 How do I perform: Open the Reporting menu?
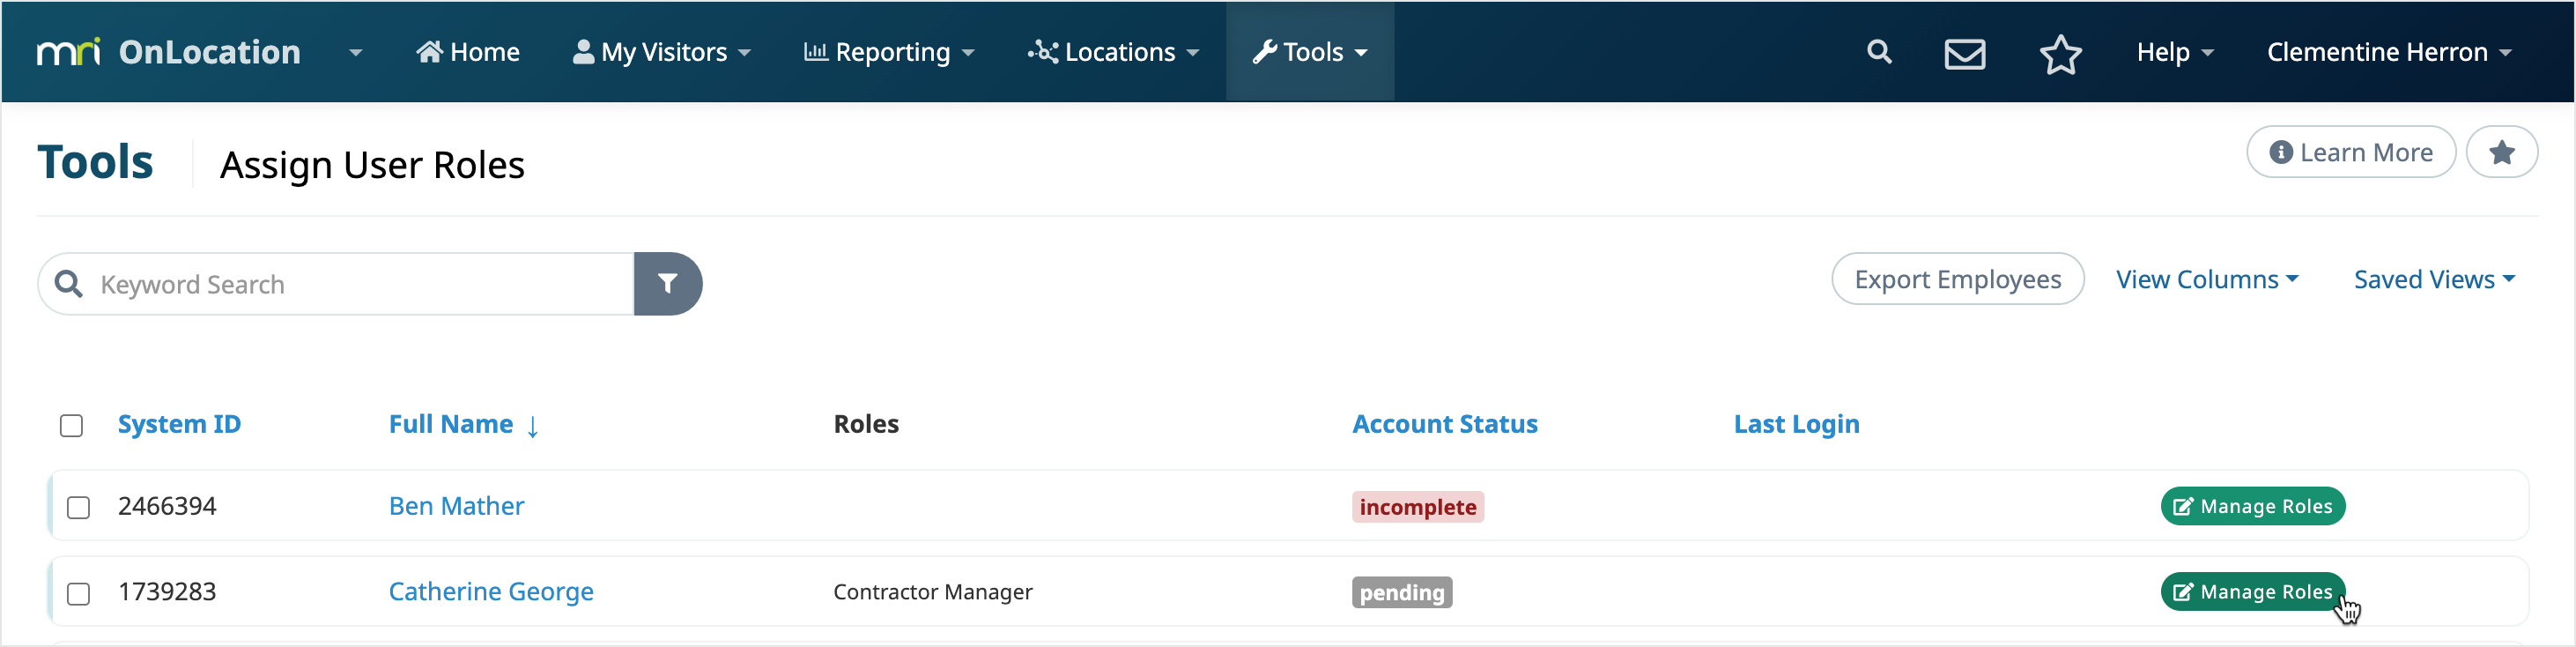point(889,52)
